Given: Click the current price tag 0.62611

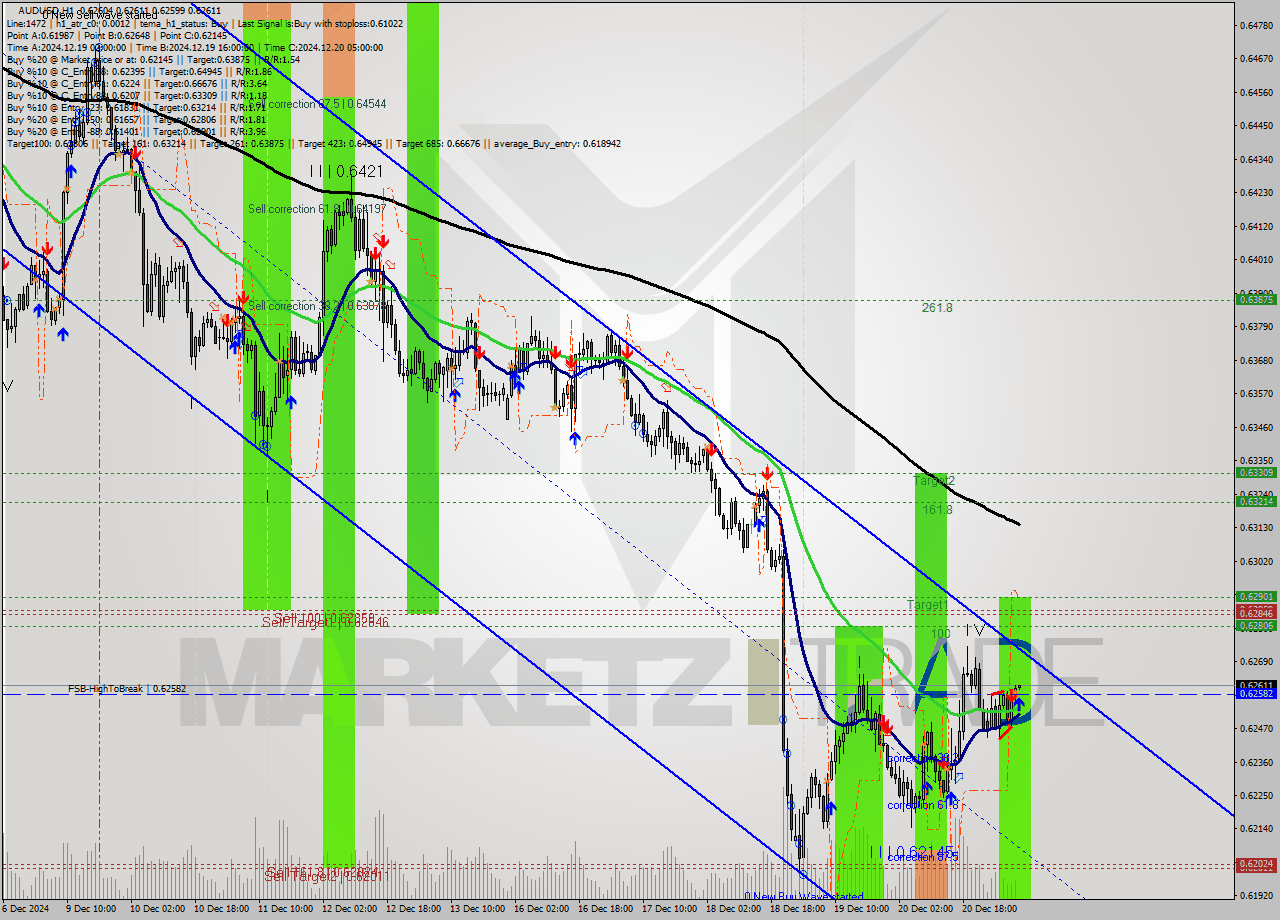Looking at the screenshot, I should point(1256,685).
